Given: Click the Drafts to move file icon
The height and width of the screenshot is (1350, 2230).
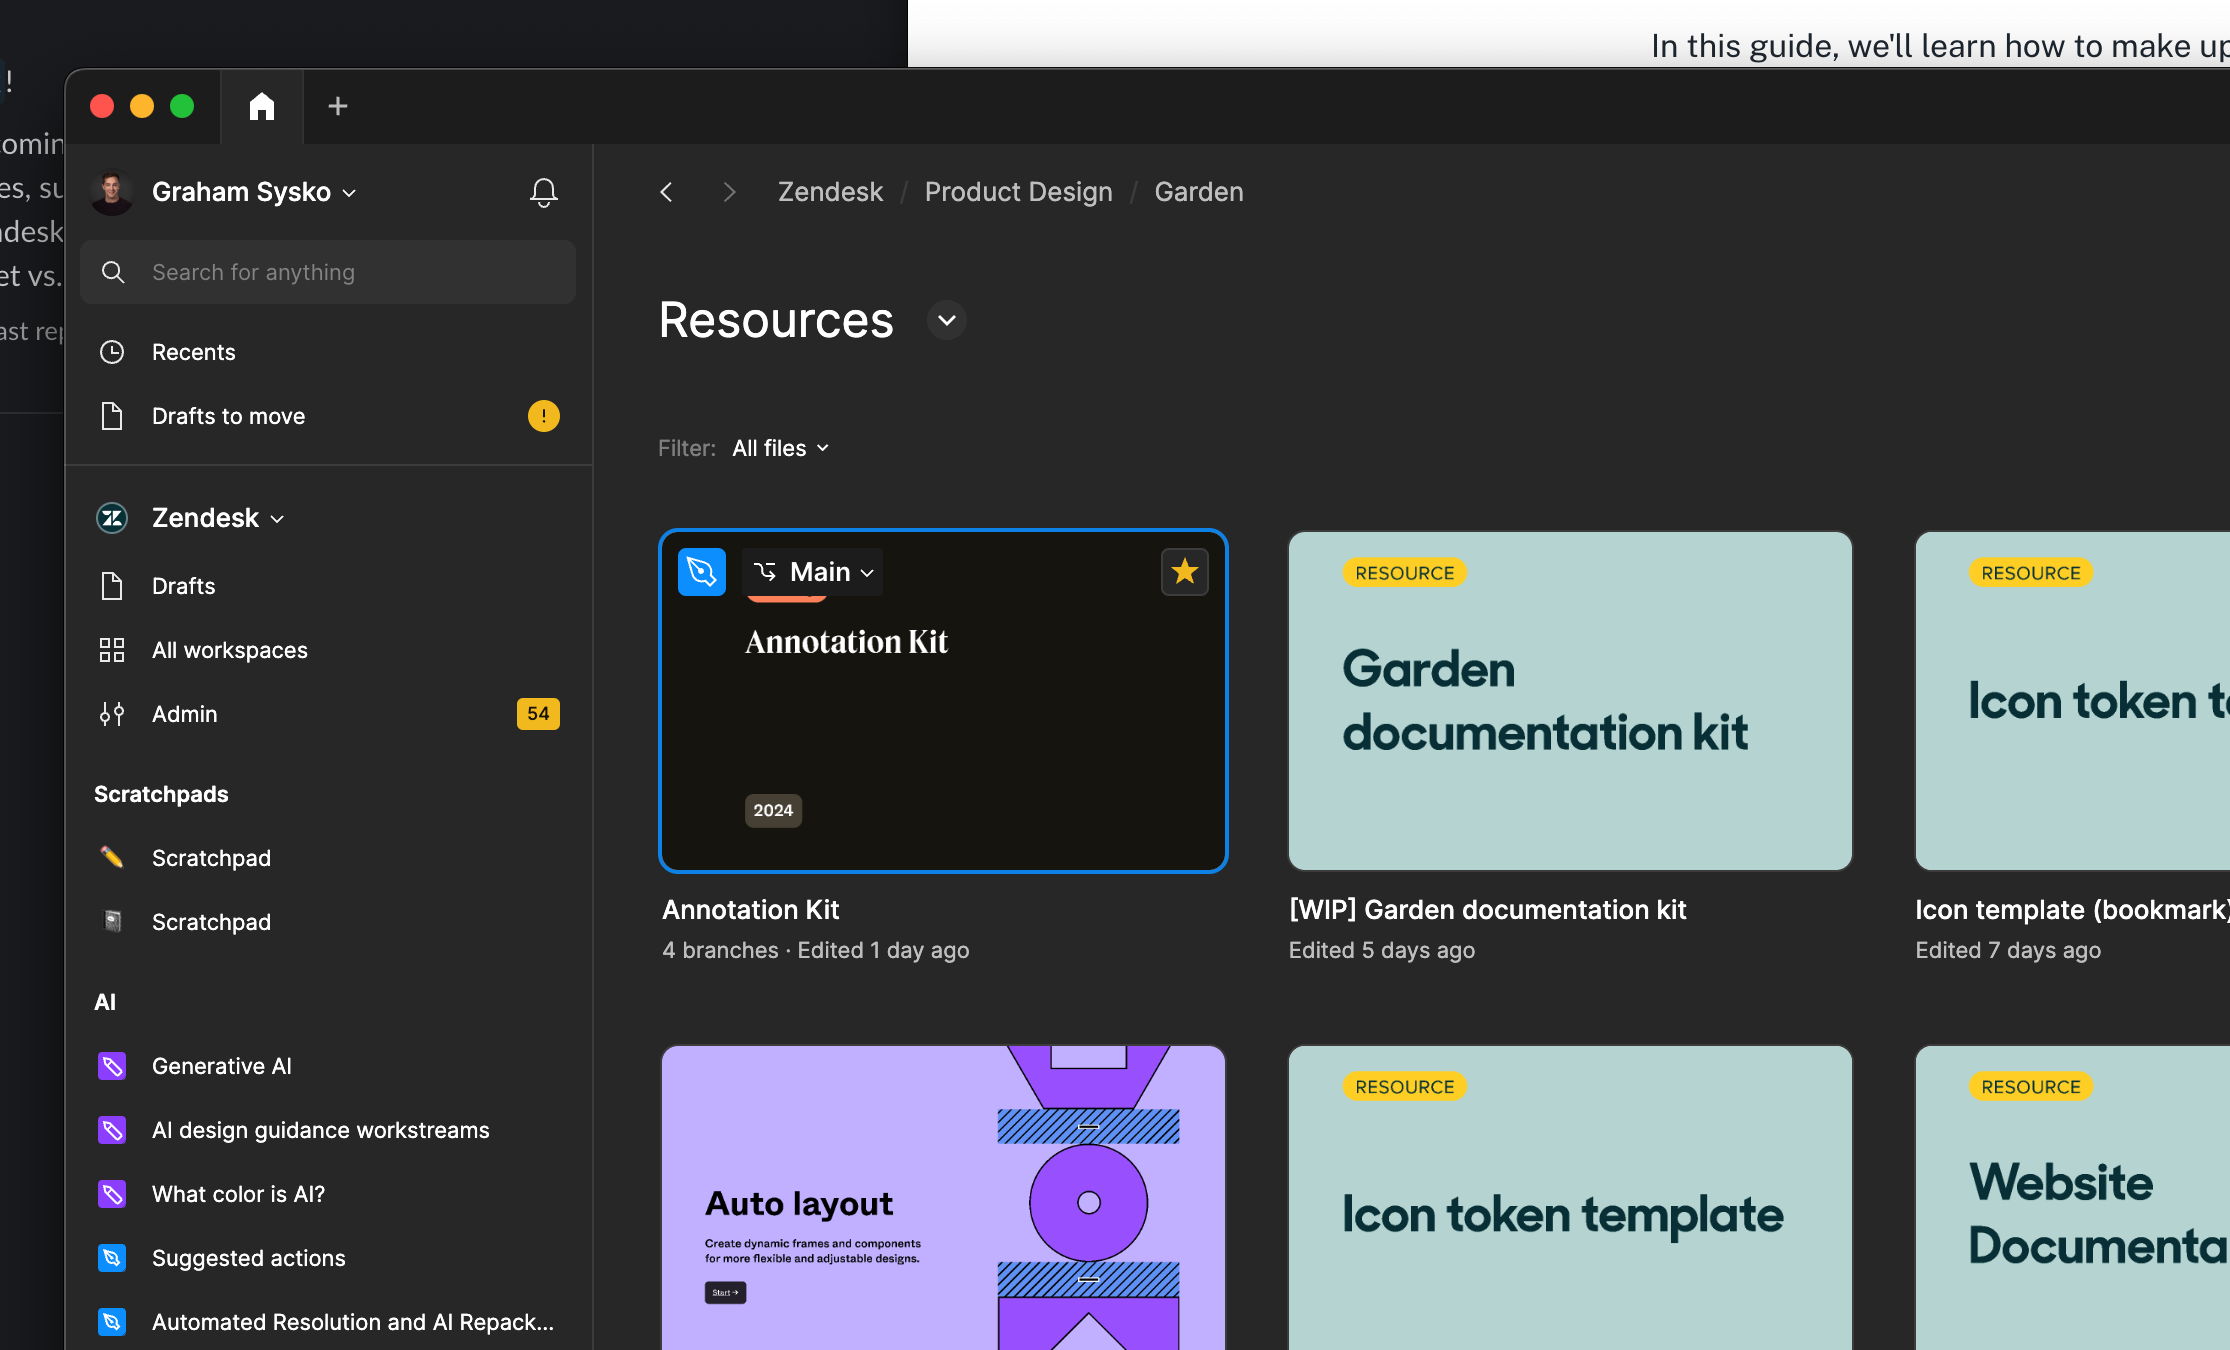Looking at the screenshot, I should [112, 416].
